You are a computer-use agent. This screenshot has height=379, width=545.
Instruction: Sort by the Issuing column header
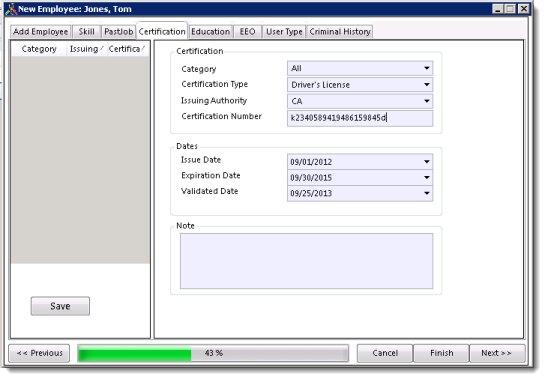(x=86, y=49)
